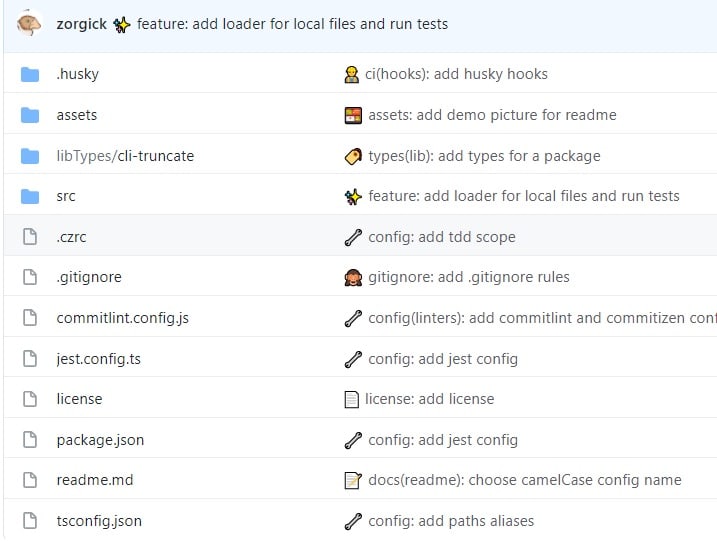
Task: Open commit 'ci(hooks): add husky hooks'
Action: click(x=457, y=74)
